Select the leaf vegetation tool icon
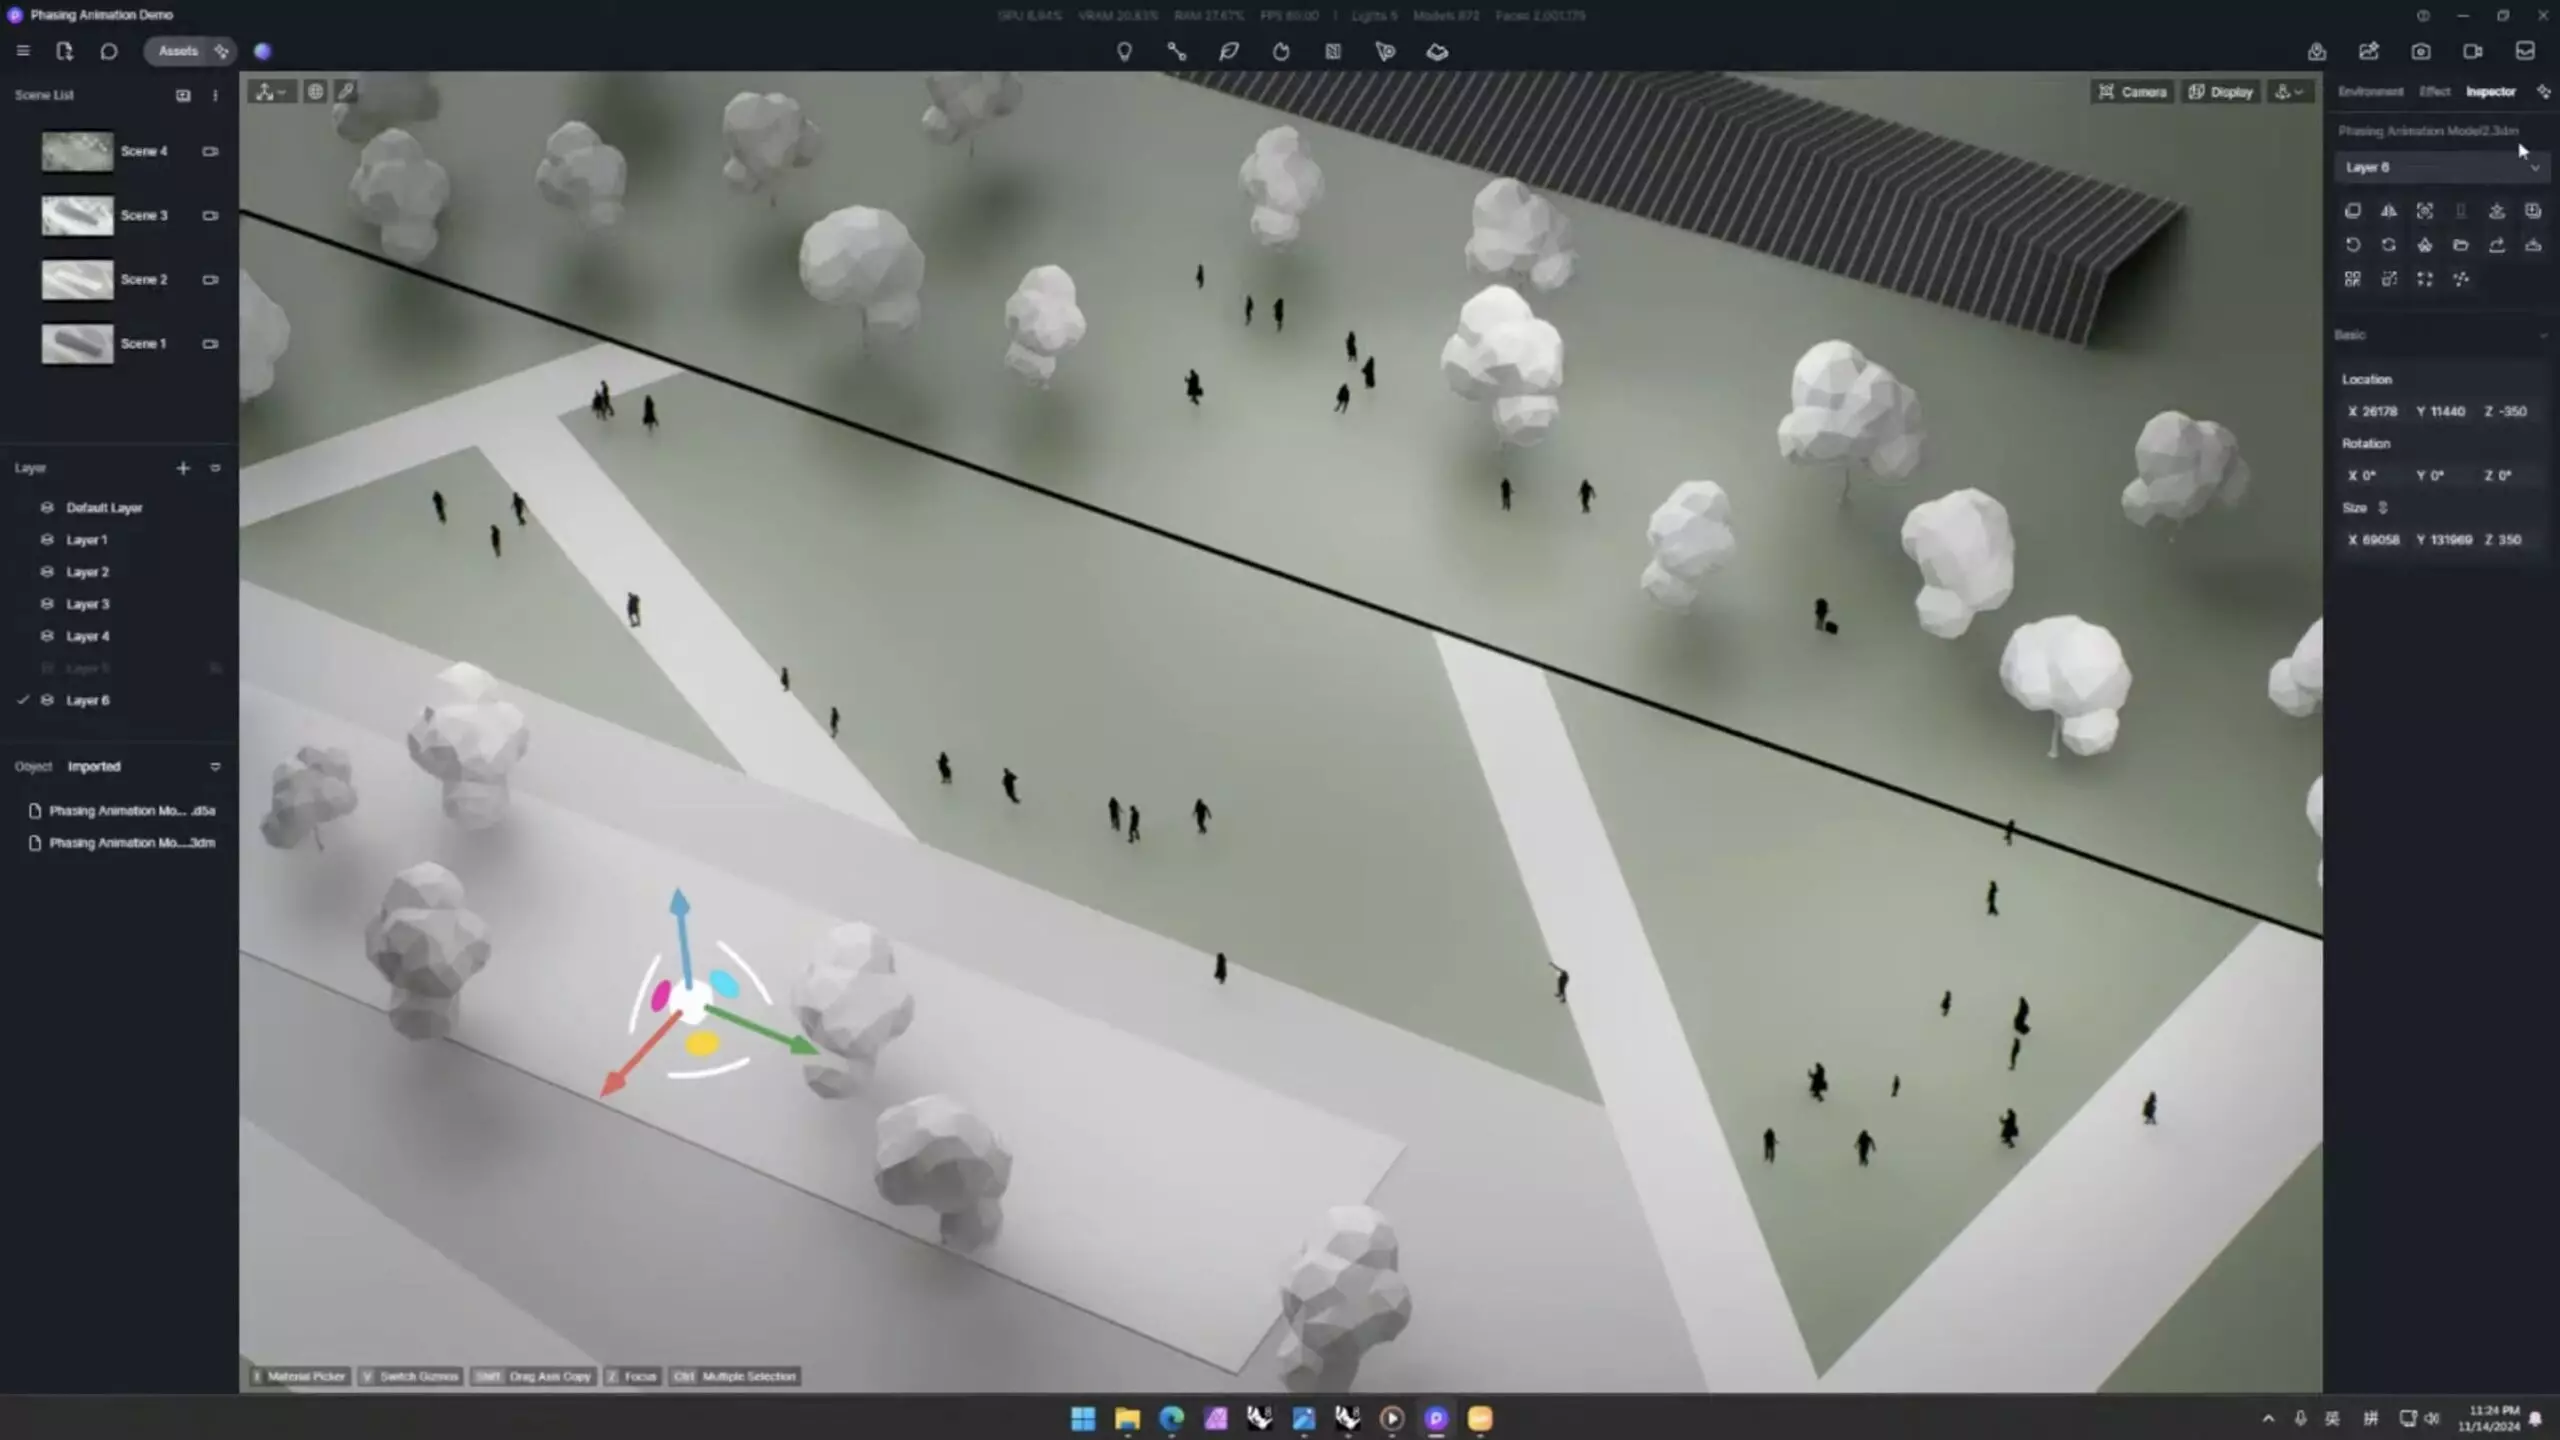Screen dimensions: 2560x1440 pos(1229,52)
